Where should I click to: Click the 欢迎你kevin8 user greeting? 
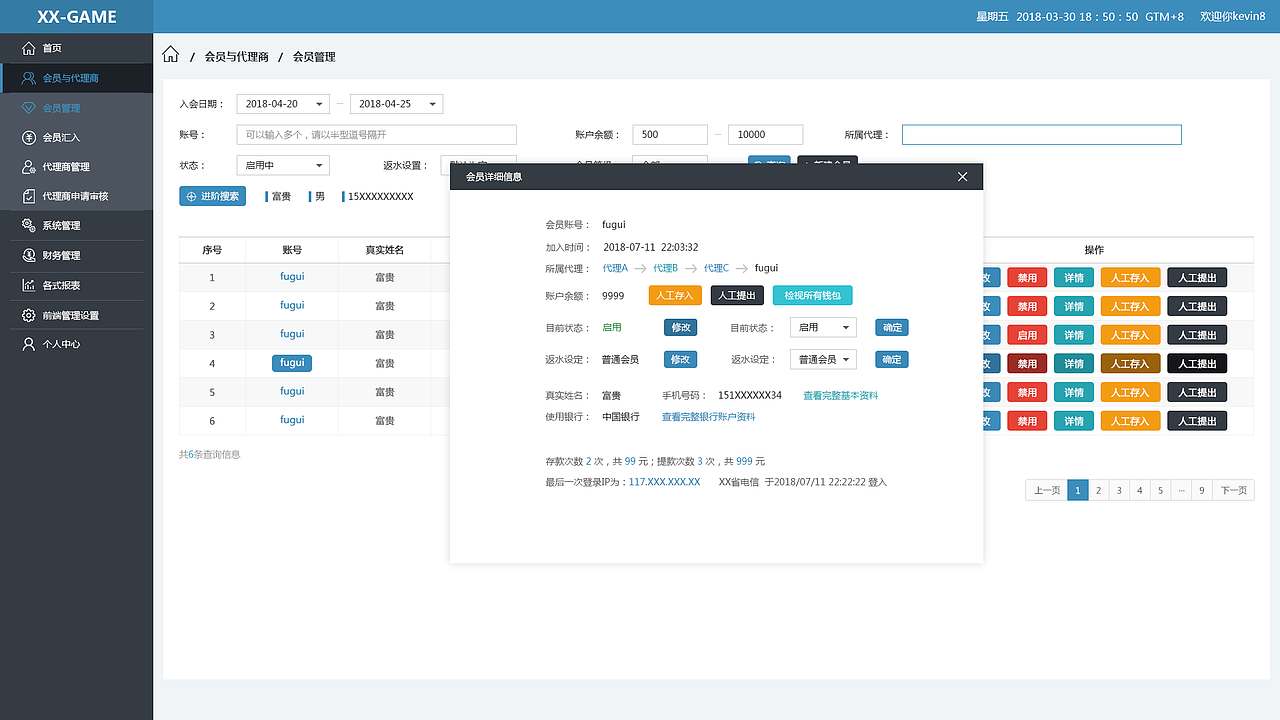tap(1233, 17)
